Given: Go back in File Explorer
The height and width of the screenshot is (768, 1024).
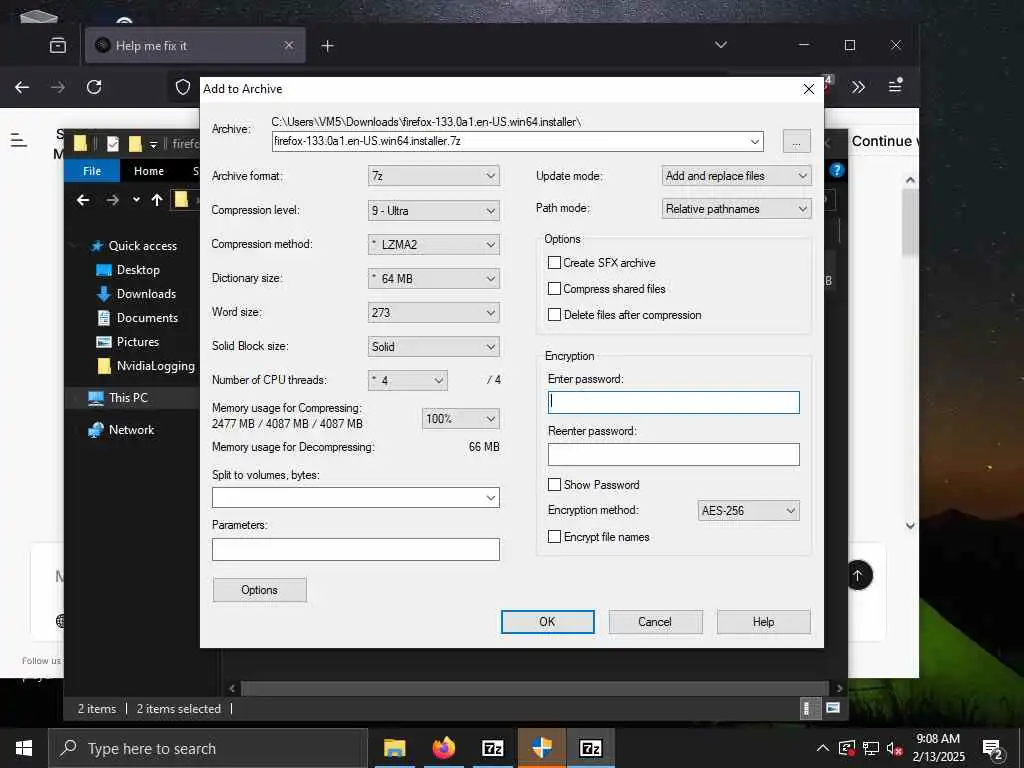Looking at the screenshot, I should 83,200.
